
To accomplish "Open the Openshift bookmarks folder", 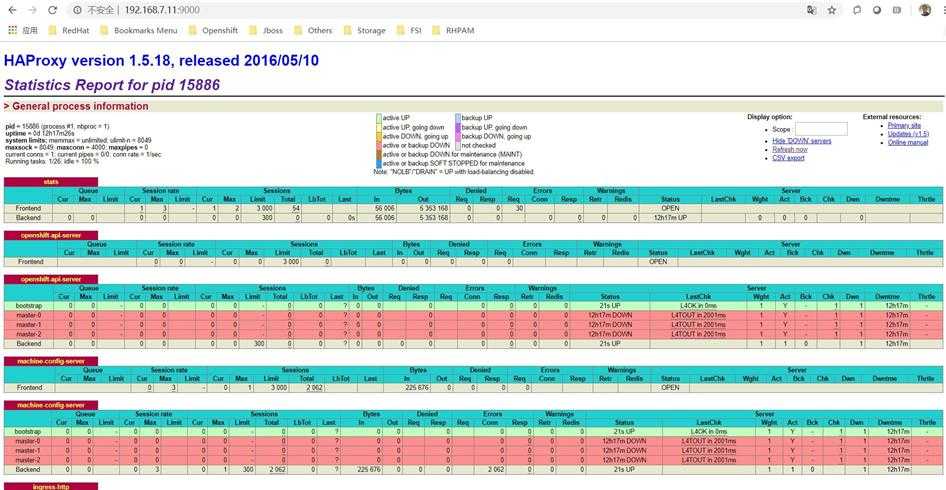I will 214,30.
